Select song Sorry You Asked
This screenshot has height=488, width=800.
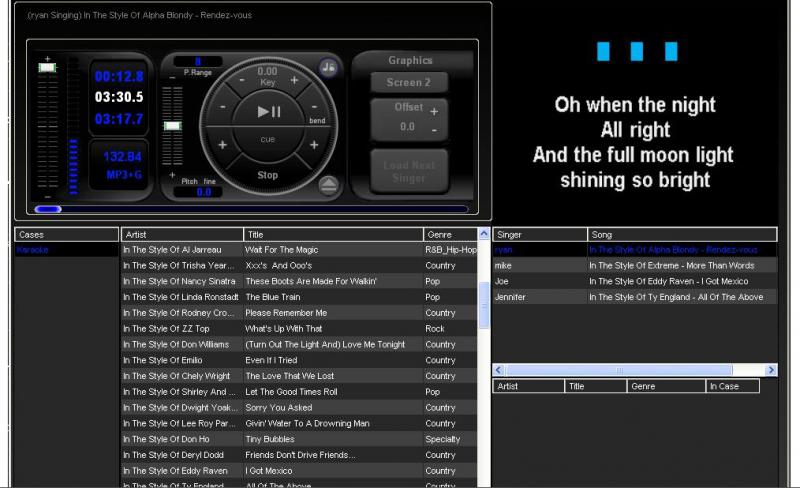[279, 408]
